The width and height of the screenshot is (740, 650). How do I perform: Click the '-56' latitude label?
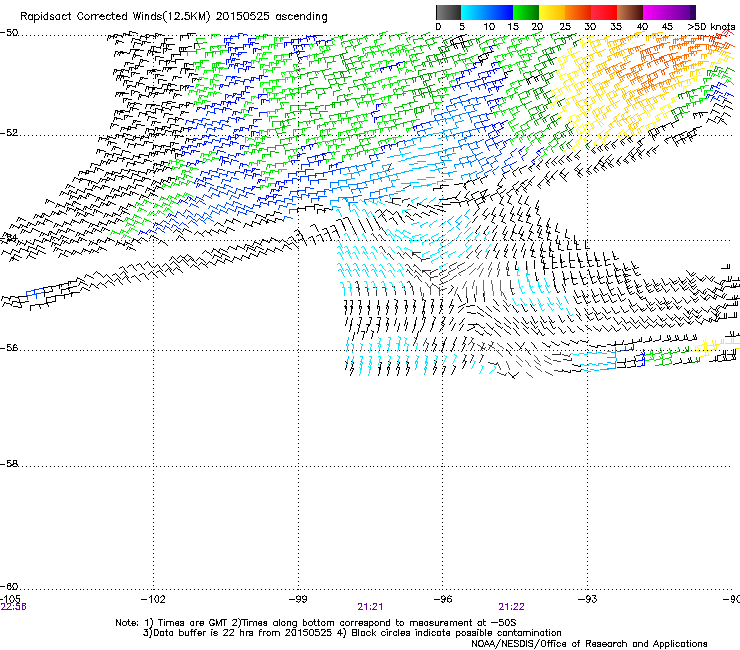pyautogui.click(x=9, y=348)
